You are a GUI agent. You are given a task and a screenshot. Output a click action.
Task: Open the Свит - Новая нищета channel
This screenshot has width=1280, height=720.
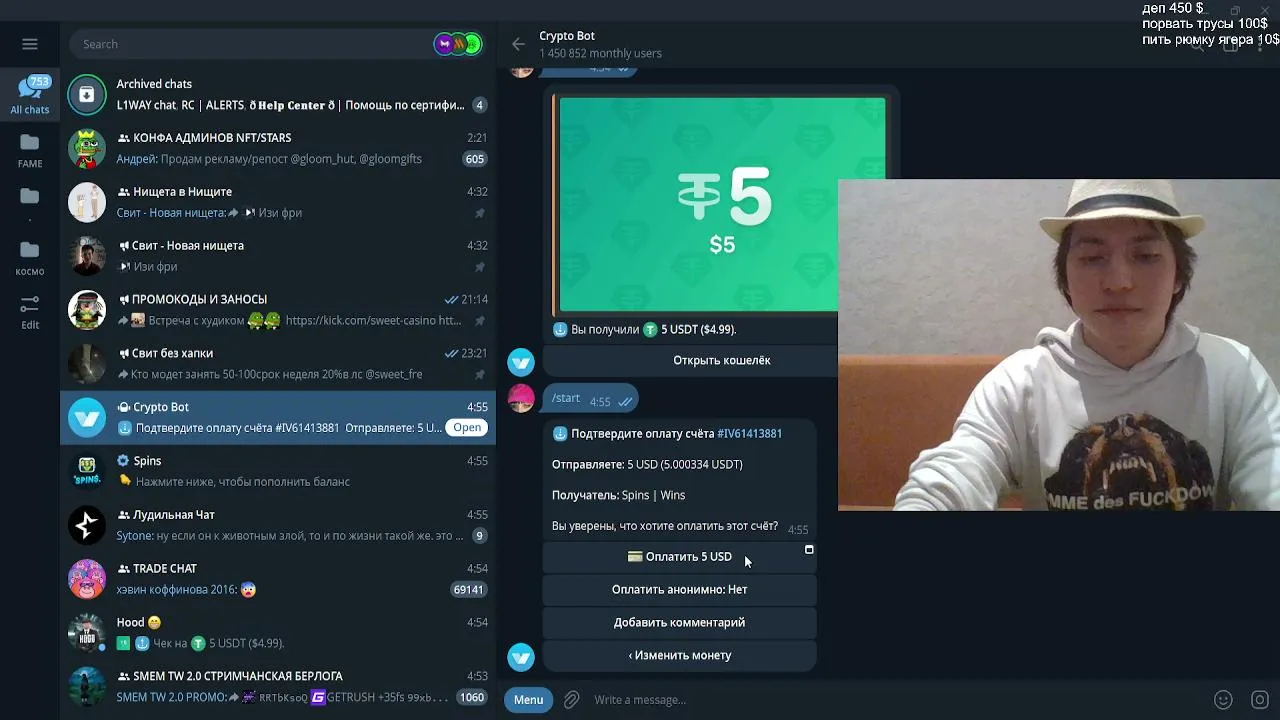coord(278,256)
